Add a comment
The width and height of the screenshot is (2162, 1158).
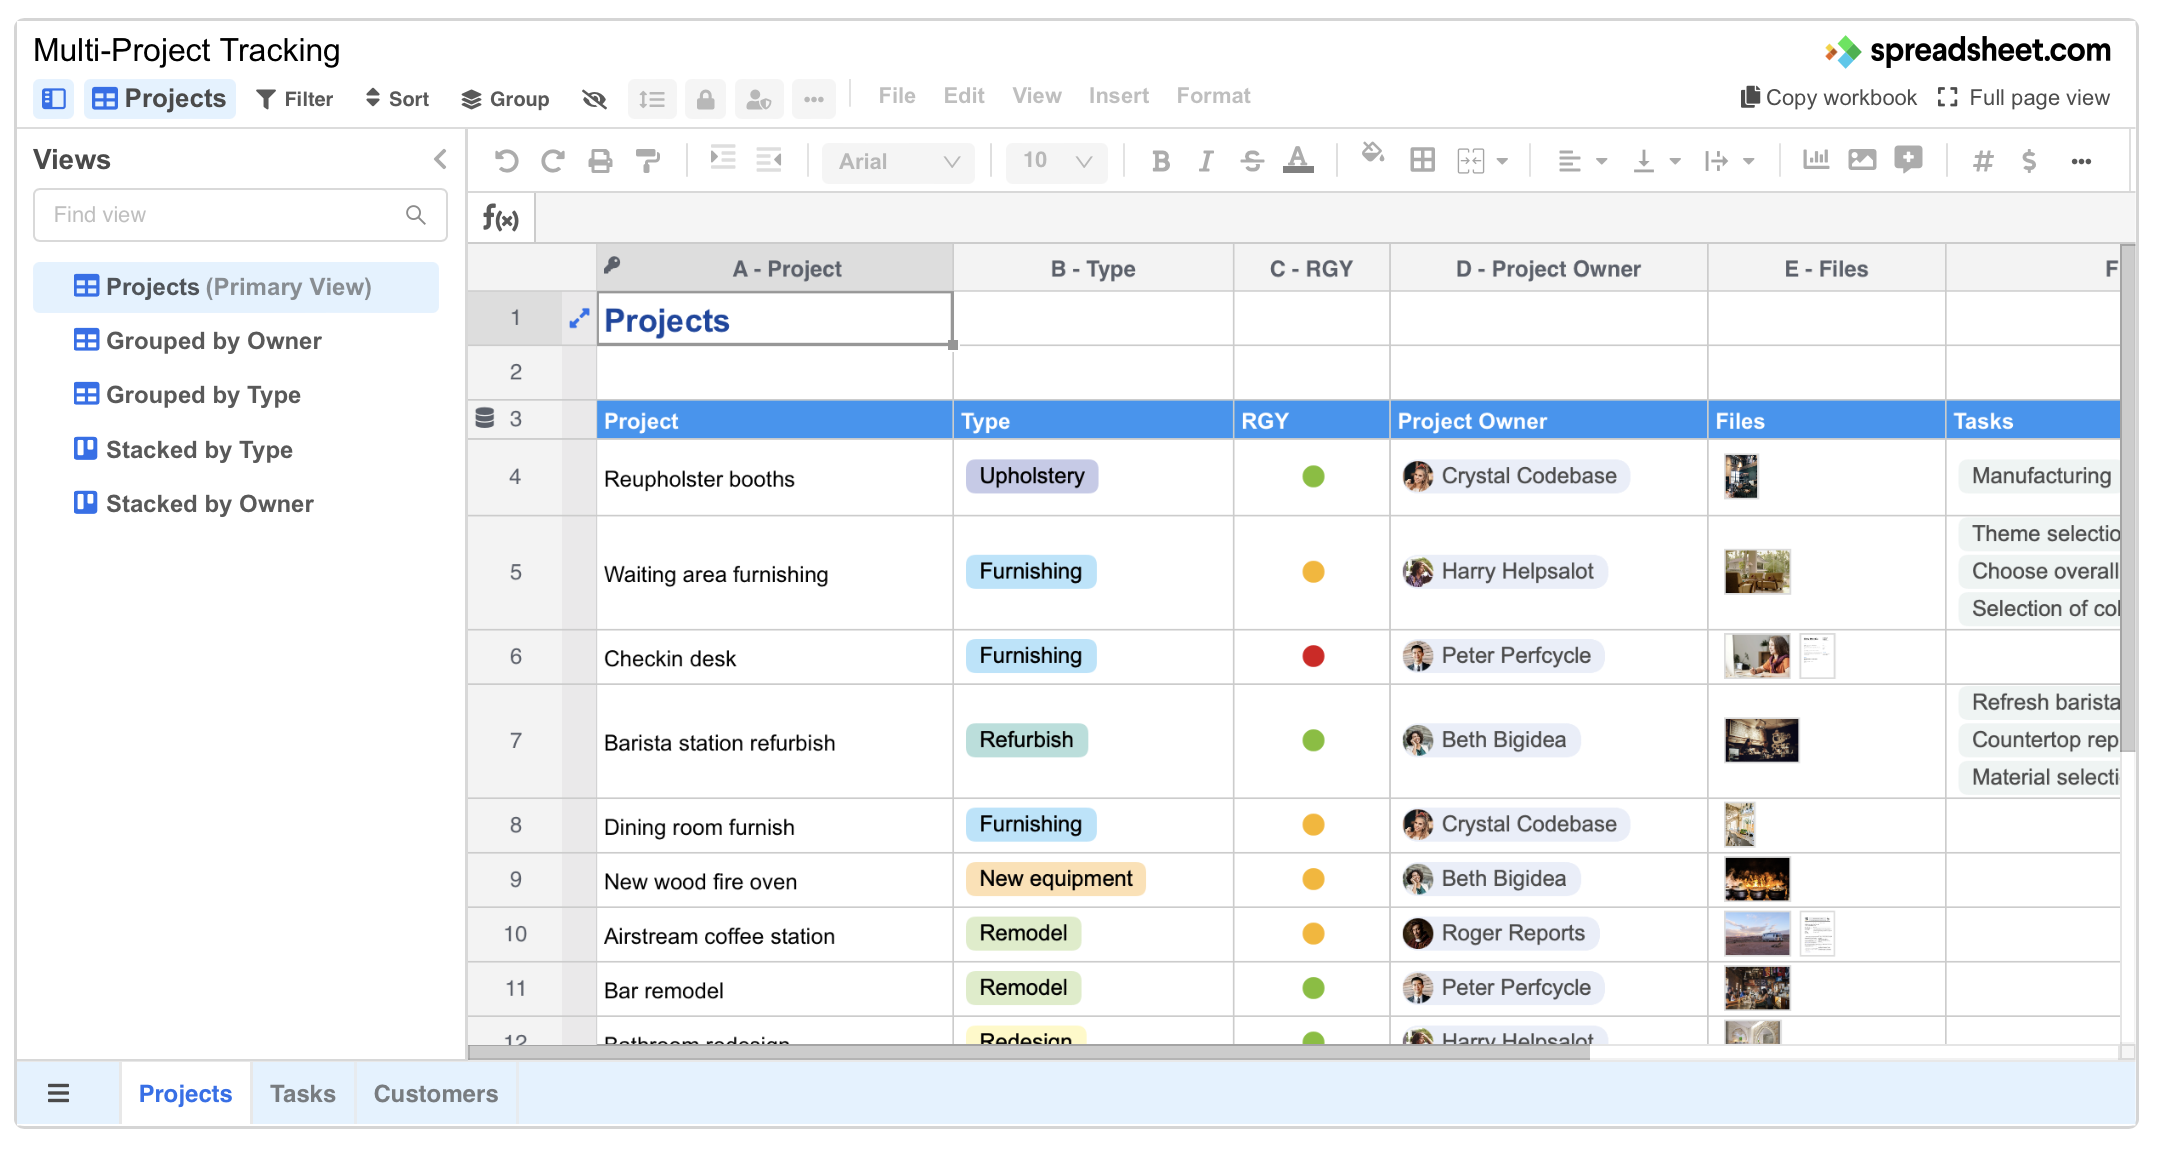(x=1908, y=160)
